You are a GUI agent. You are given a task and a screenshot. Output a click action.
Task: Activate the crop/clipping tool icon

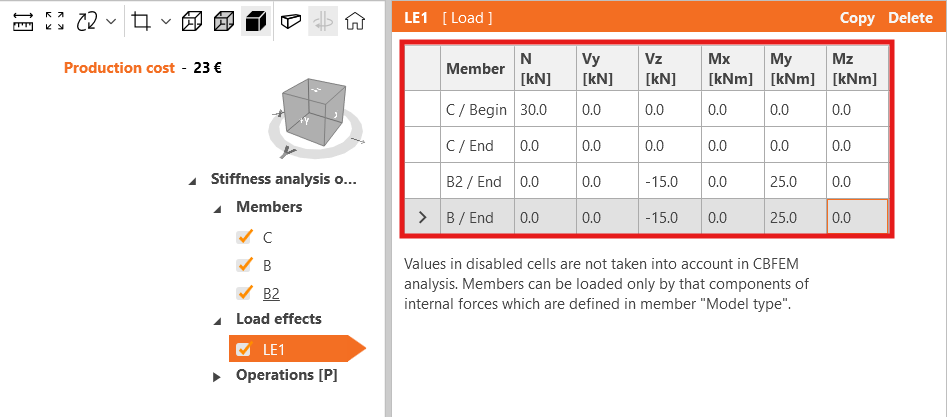point(141,20)
